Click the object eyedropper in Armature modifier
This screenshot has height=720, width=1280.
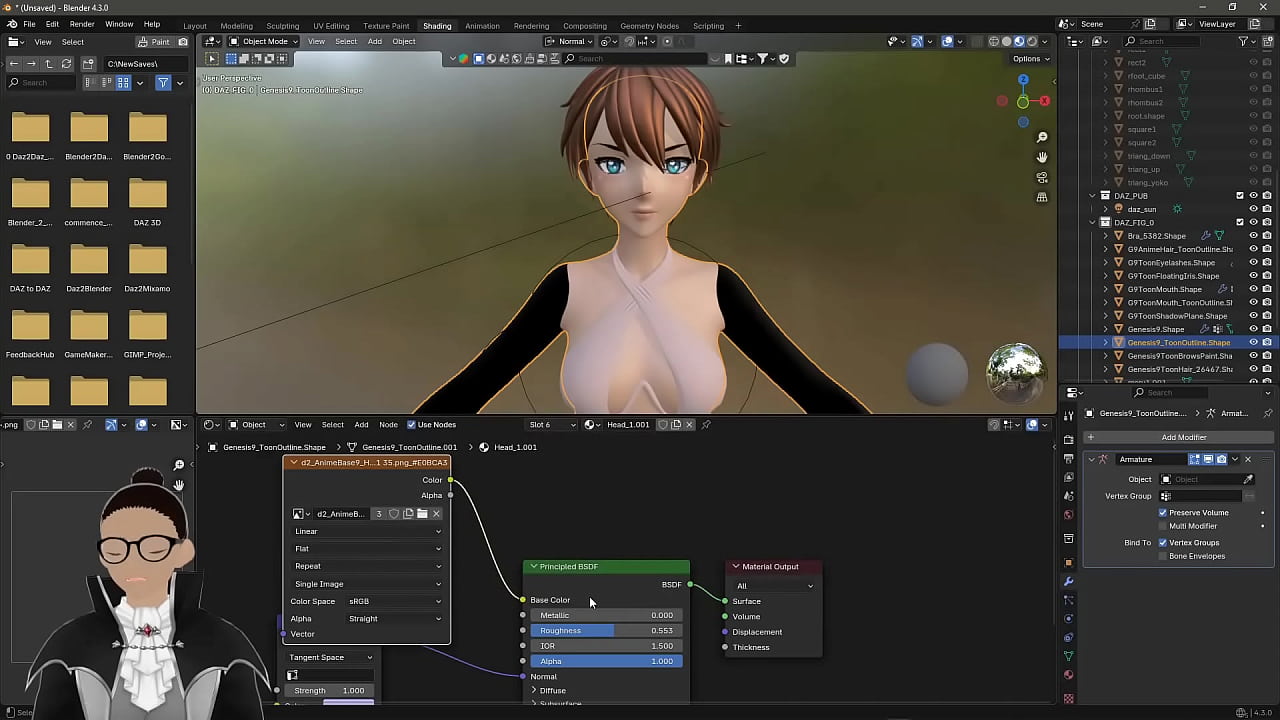(x=1248, y=480)
